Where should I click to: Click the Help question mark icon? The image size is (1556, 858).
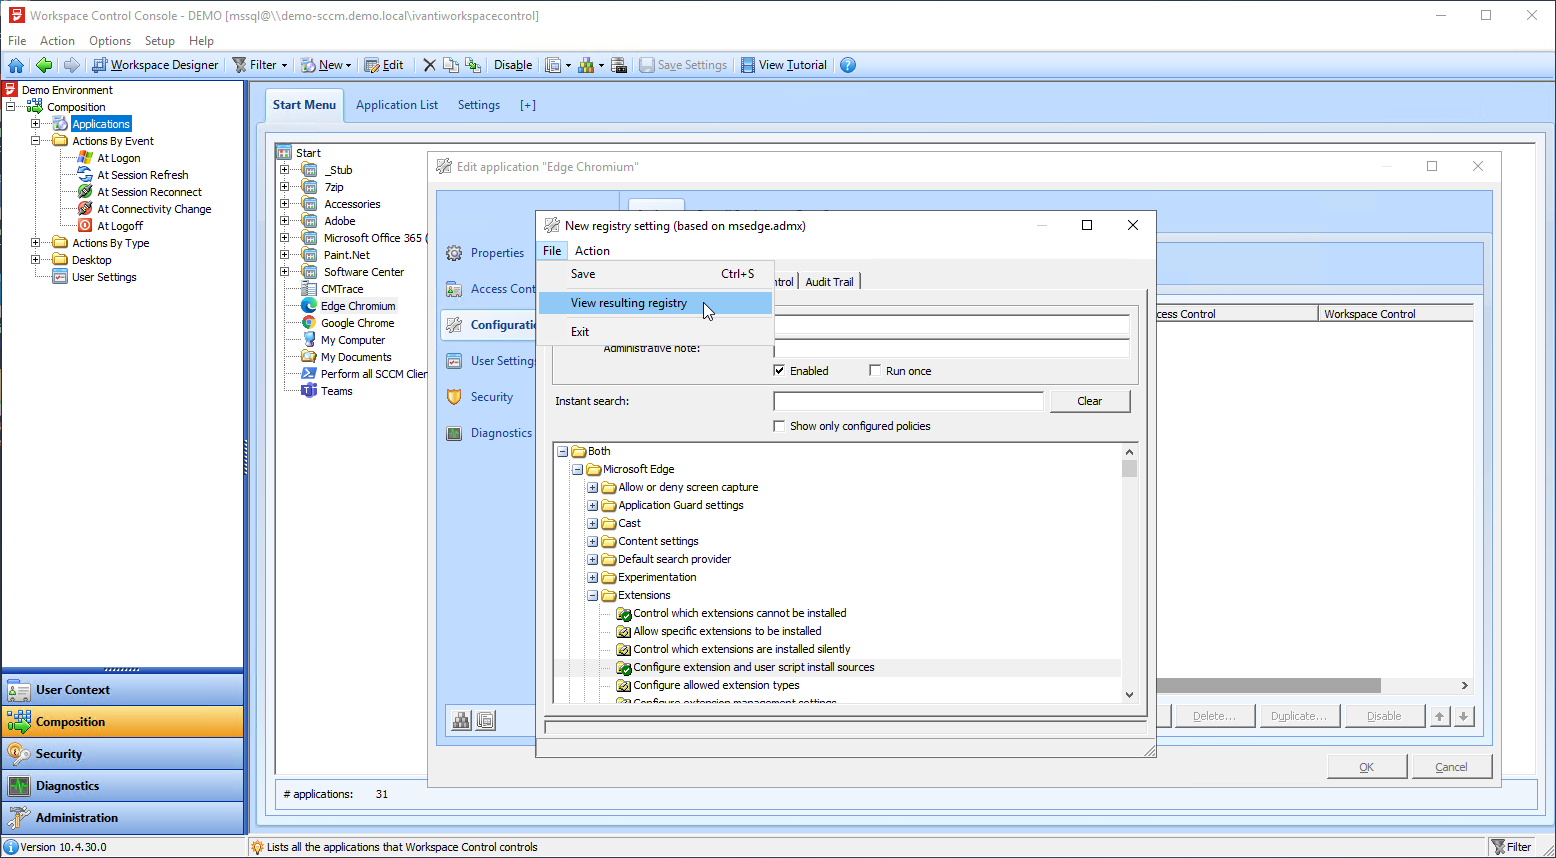point(848,65)
